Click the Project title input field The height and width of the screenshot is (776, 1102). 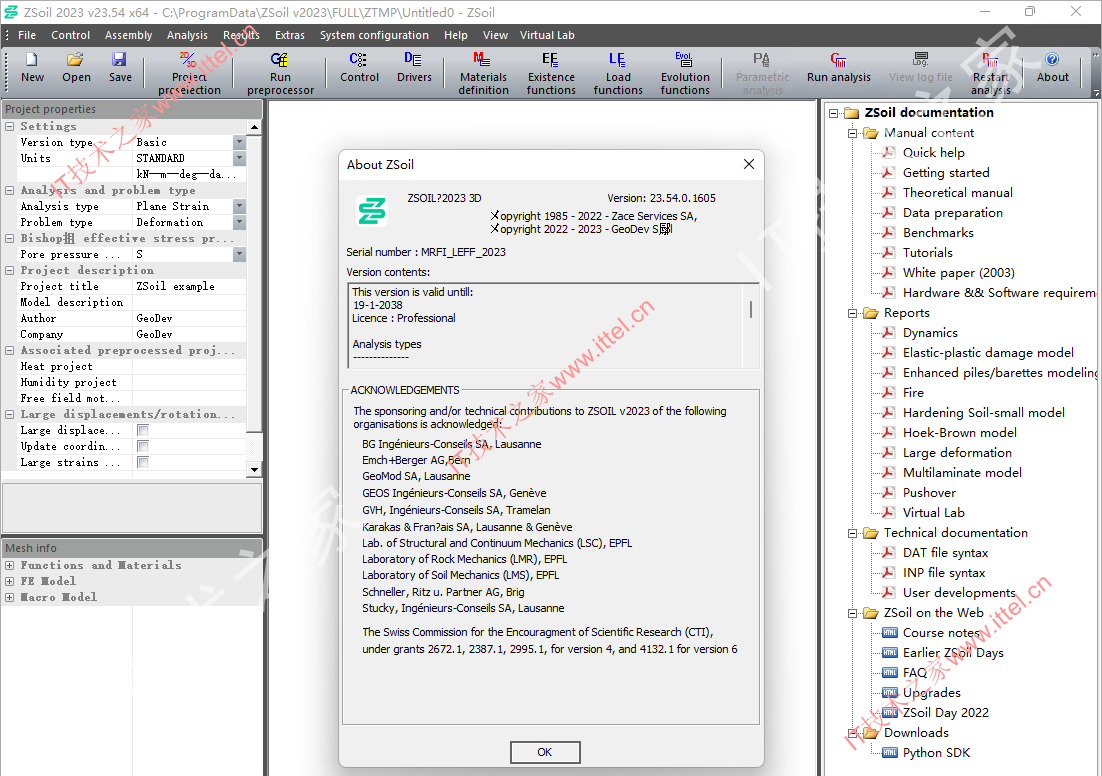[188, 287]
